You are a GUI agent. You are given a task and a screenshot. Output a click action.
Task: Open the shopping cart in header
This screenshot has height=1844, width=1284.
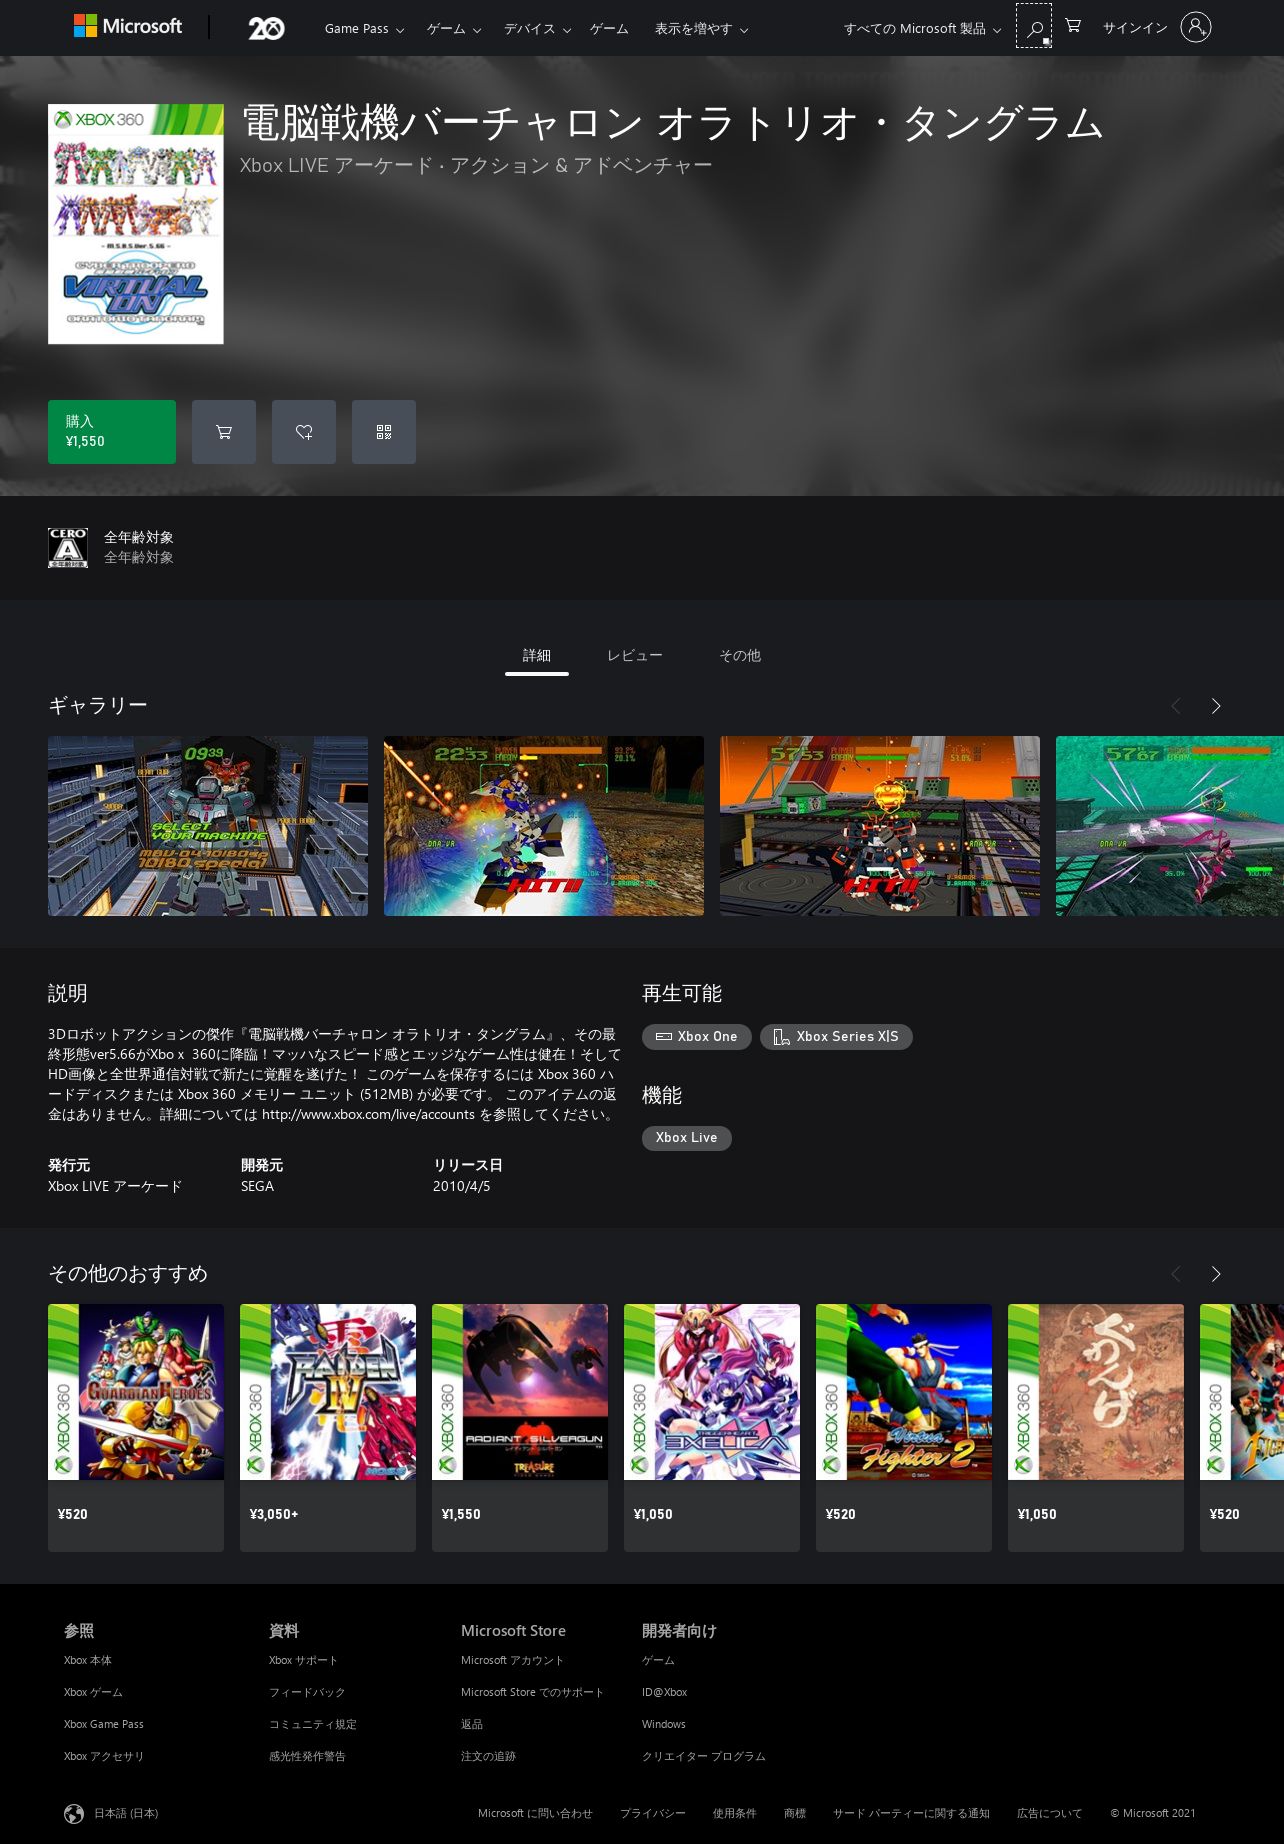(1073, 26)
